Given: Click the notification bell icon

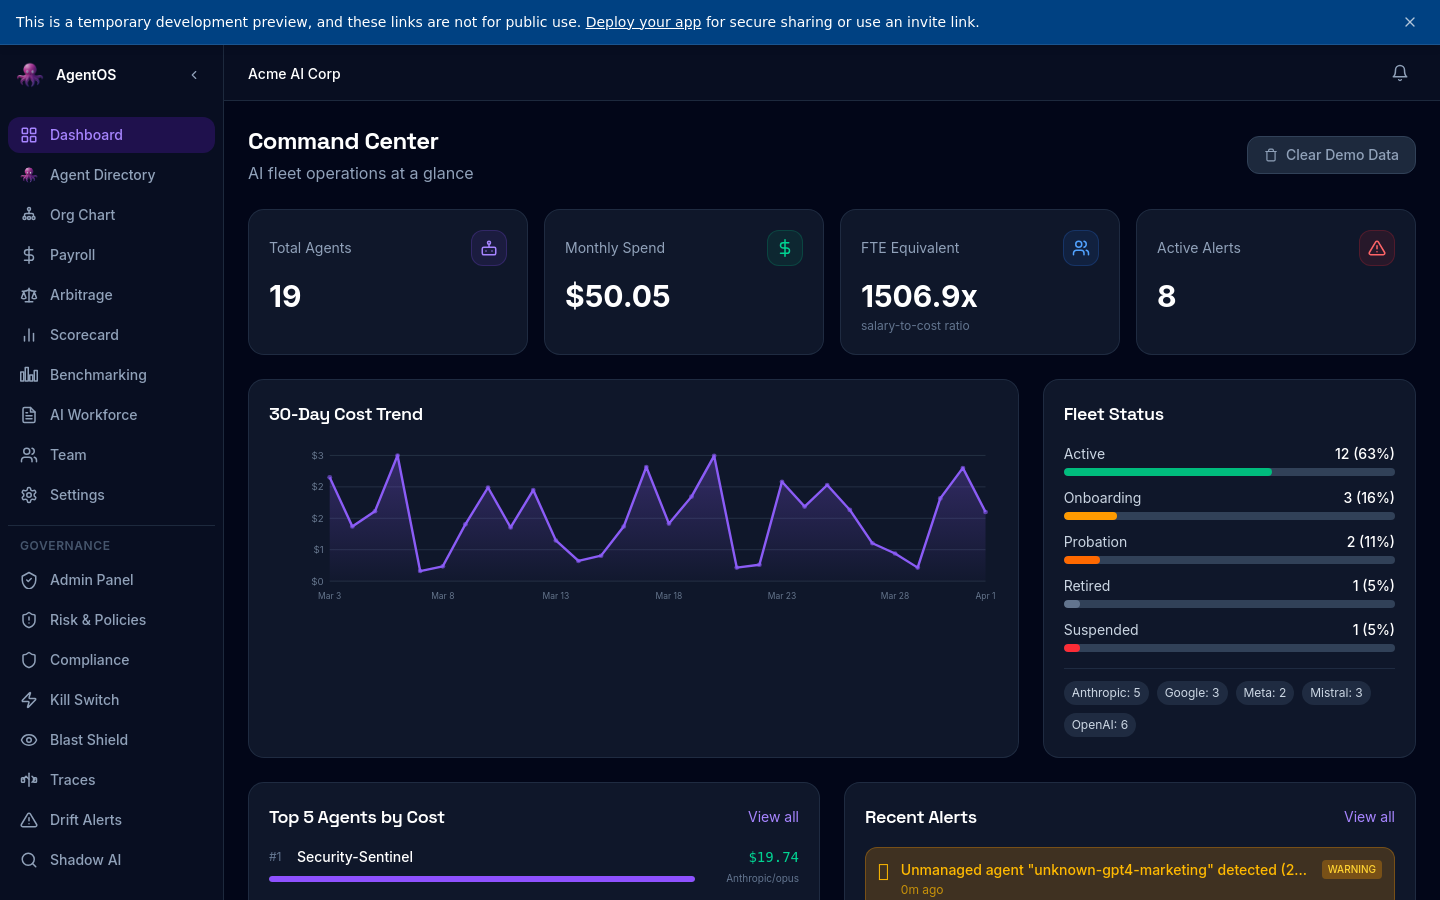Looking at the screenshot, I should (1400, 73).
